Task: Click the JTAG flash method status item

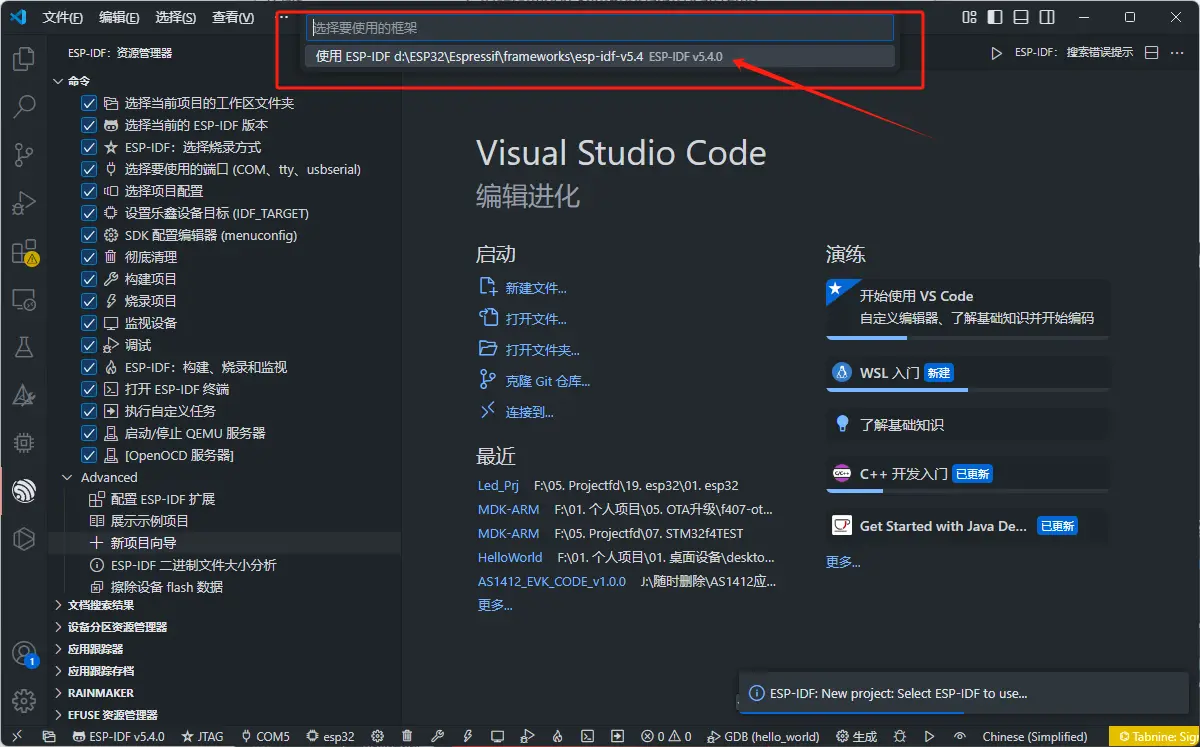Action: tap(202, 736)
